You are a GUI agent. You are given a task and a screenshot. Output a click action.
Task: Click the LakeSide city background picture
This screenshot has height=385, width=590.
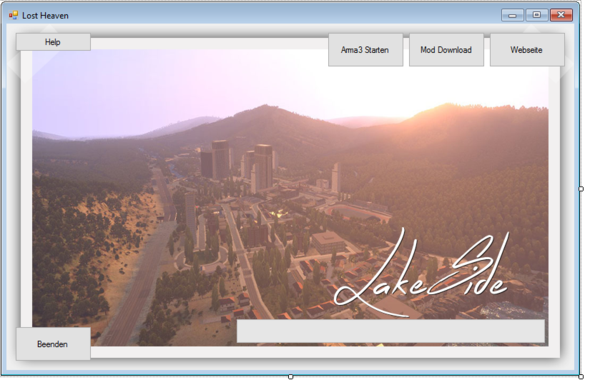[x=290, y=198]
